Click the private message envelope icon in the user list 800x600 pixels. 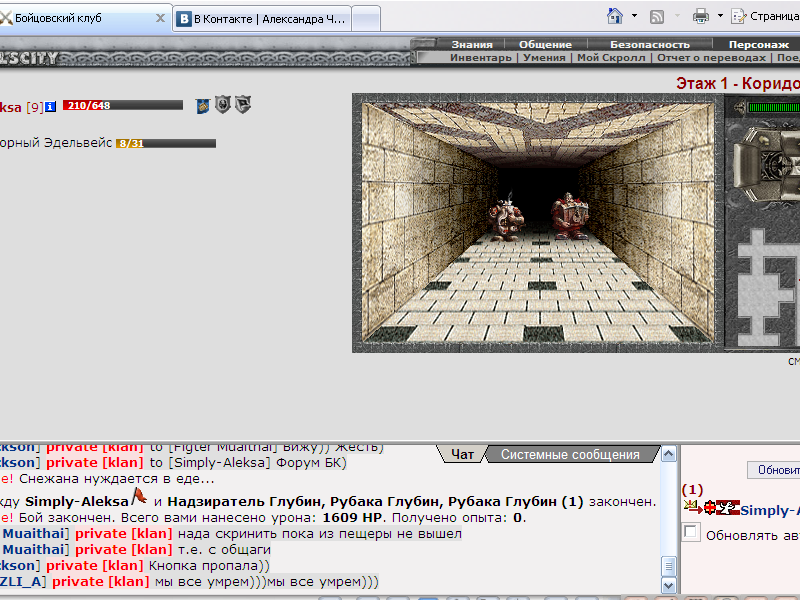point(692,507)
